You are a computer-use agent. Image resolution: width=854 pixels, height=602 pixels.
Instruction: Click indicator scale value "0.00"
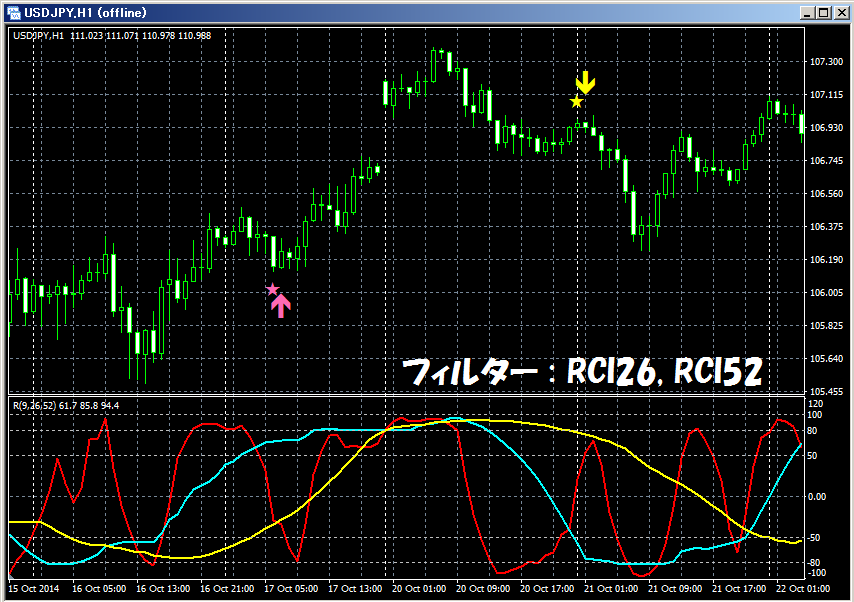point(816,497)
